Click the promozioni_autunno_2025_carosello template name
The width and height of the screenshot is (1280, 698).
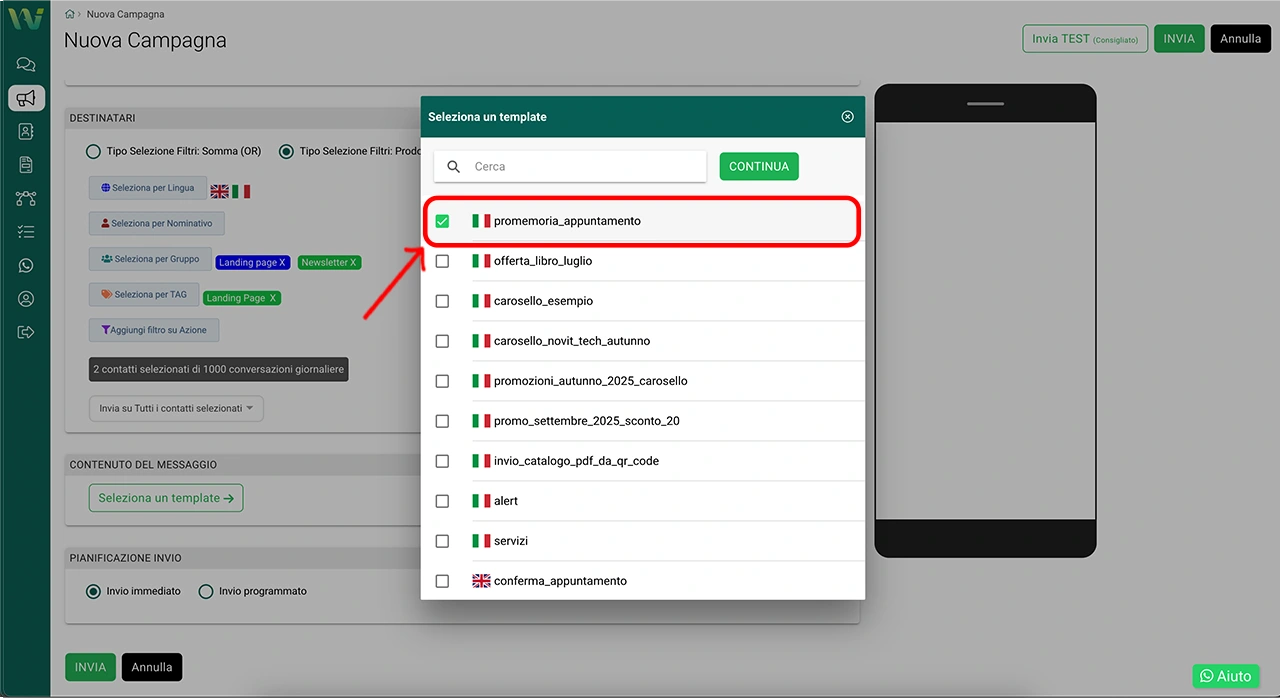tap(591, 381)
